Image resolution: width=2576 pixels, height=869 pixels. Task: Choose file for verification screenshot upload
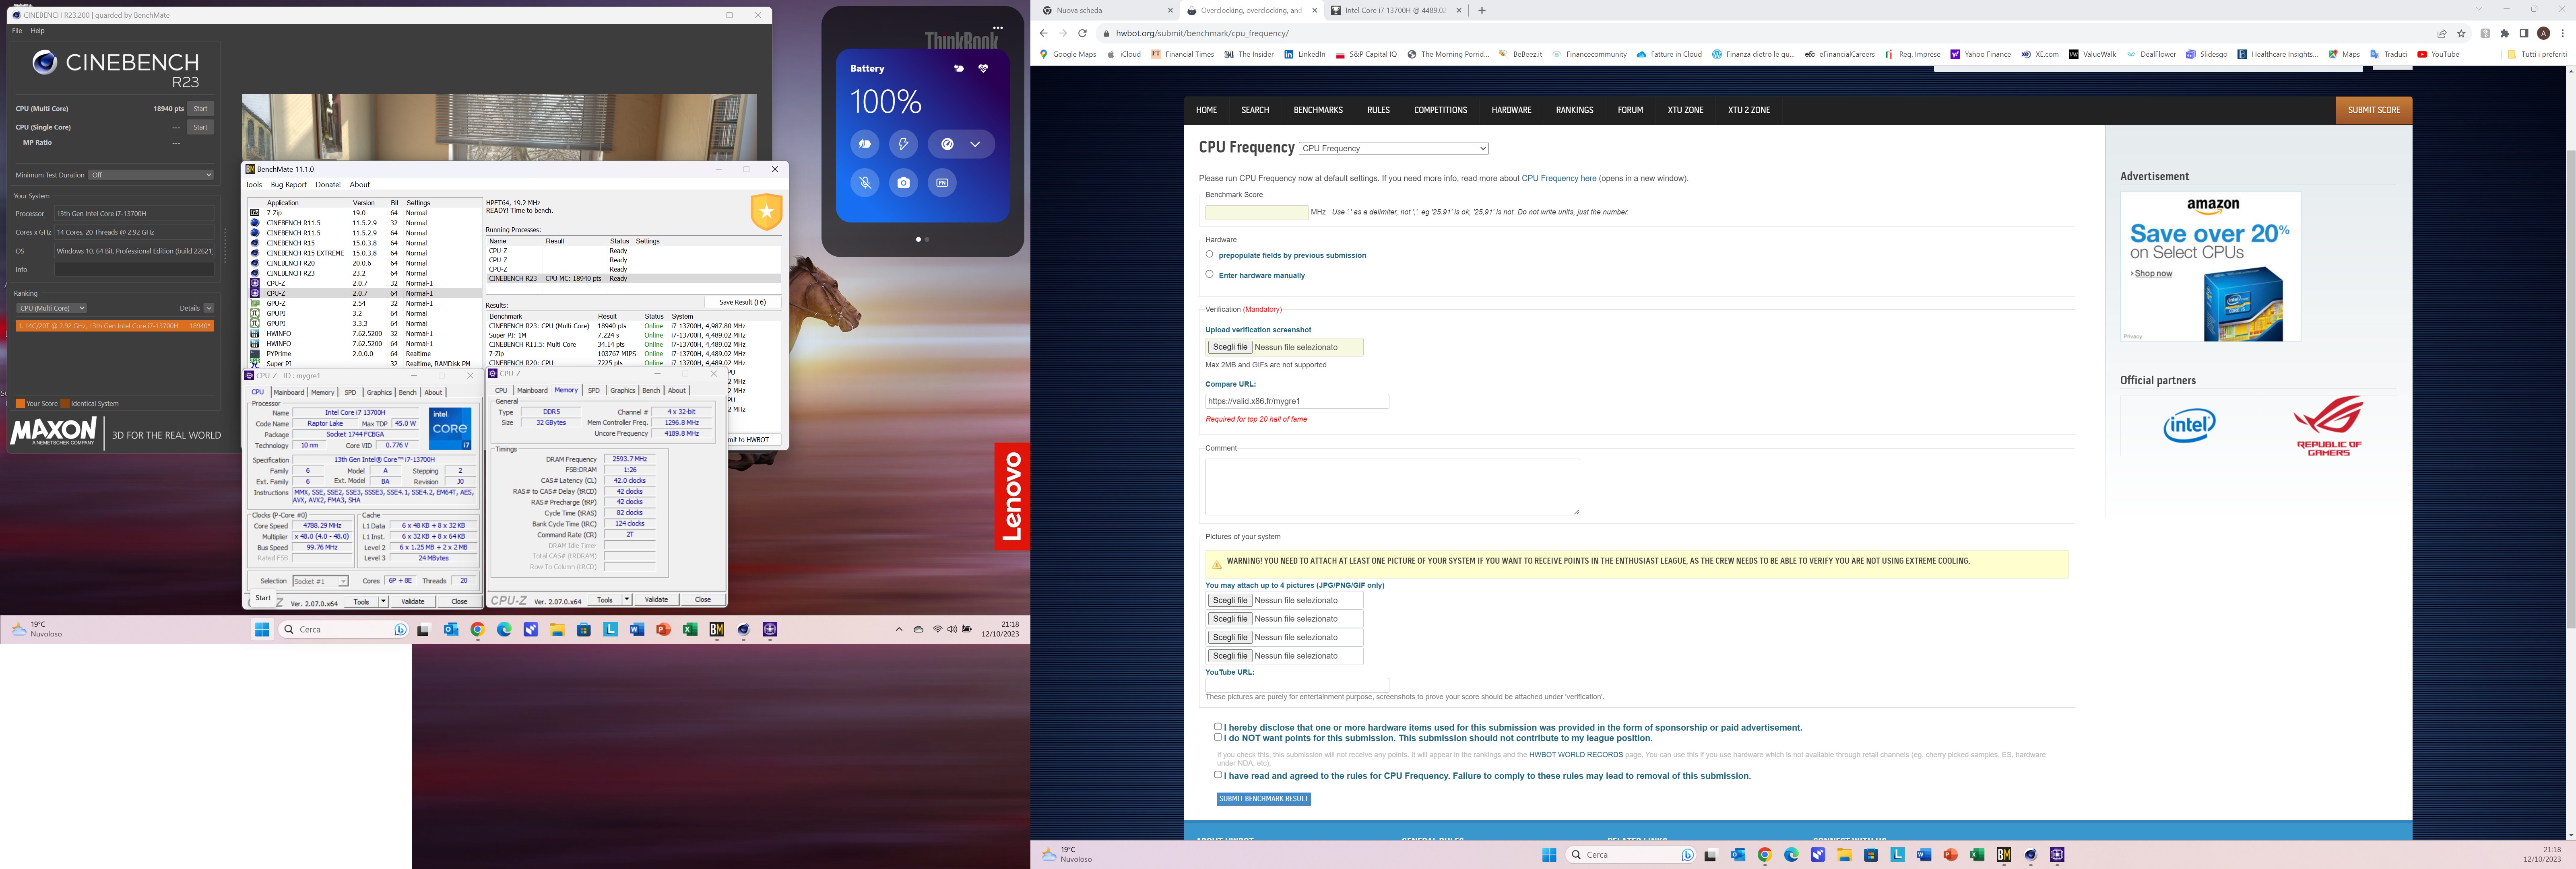(1230, 347)
